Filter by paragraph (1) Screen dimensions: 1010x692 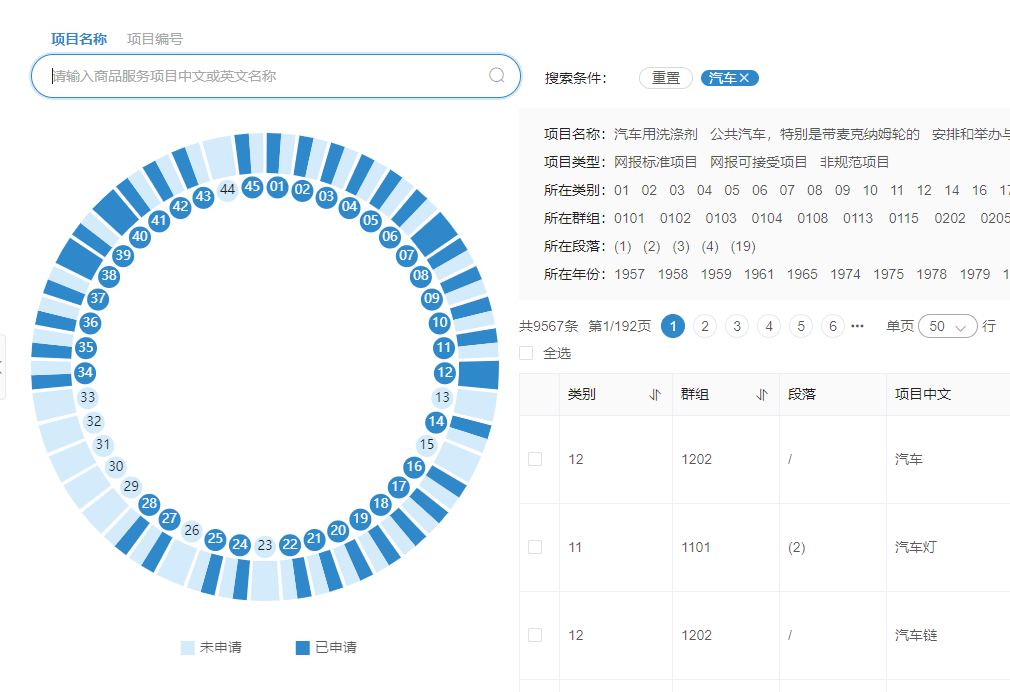(622, 246)
